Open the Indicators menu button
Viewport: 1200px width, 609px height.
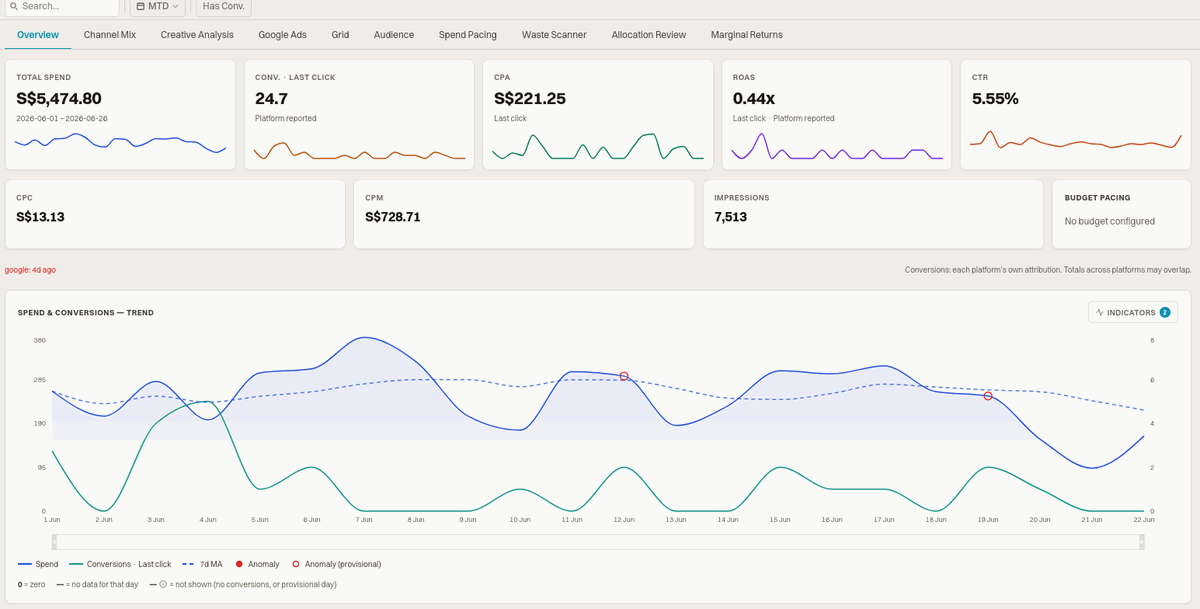(x=1133, y=312)
